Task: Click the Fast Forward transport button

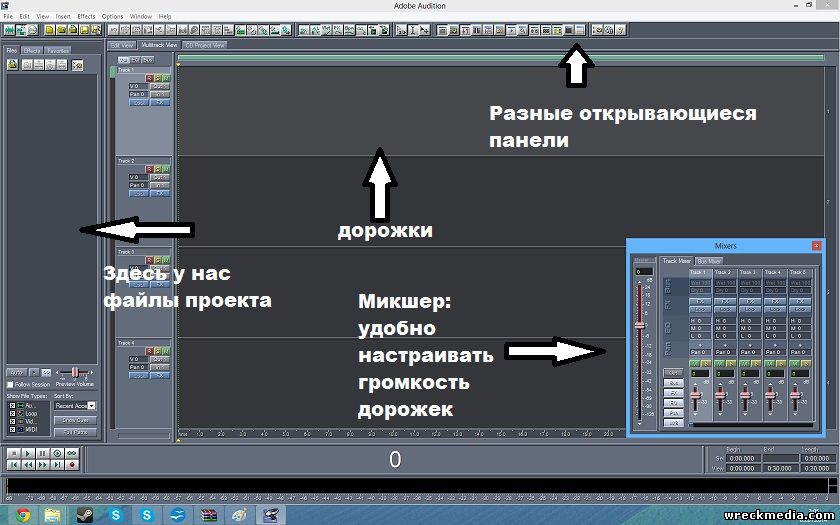Action: pos(43,465)
